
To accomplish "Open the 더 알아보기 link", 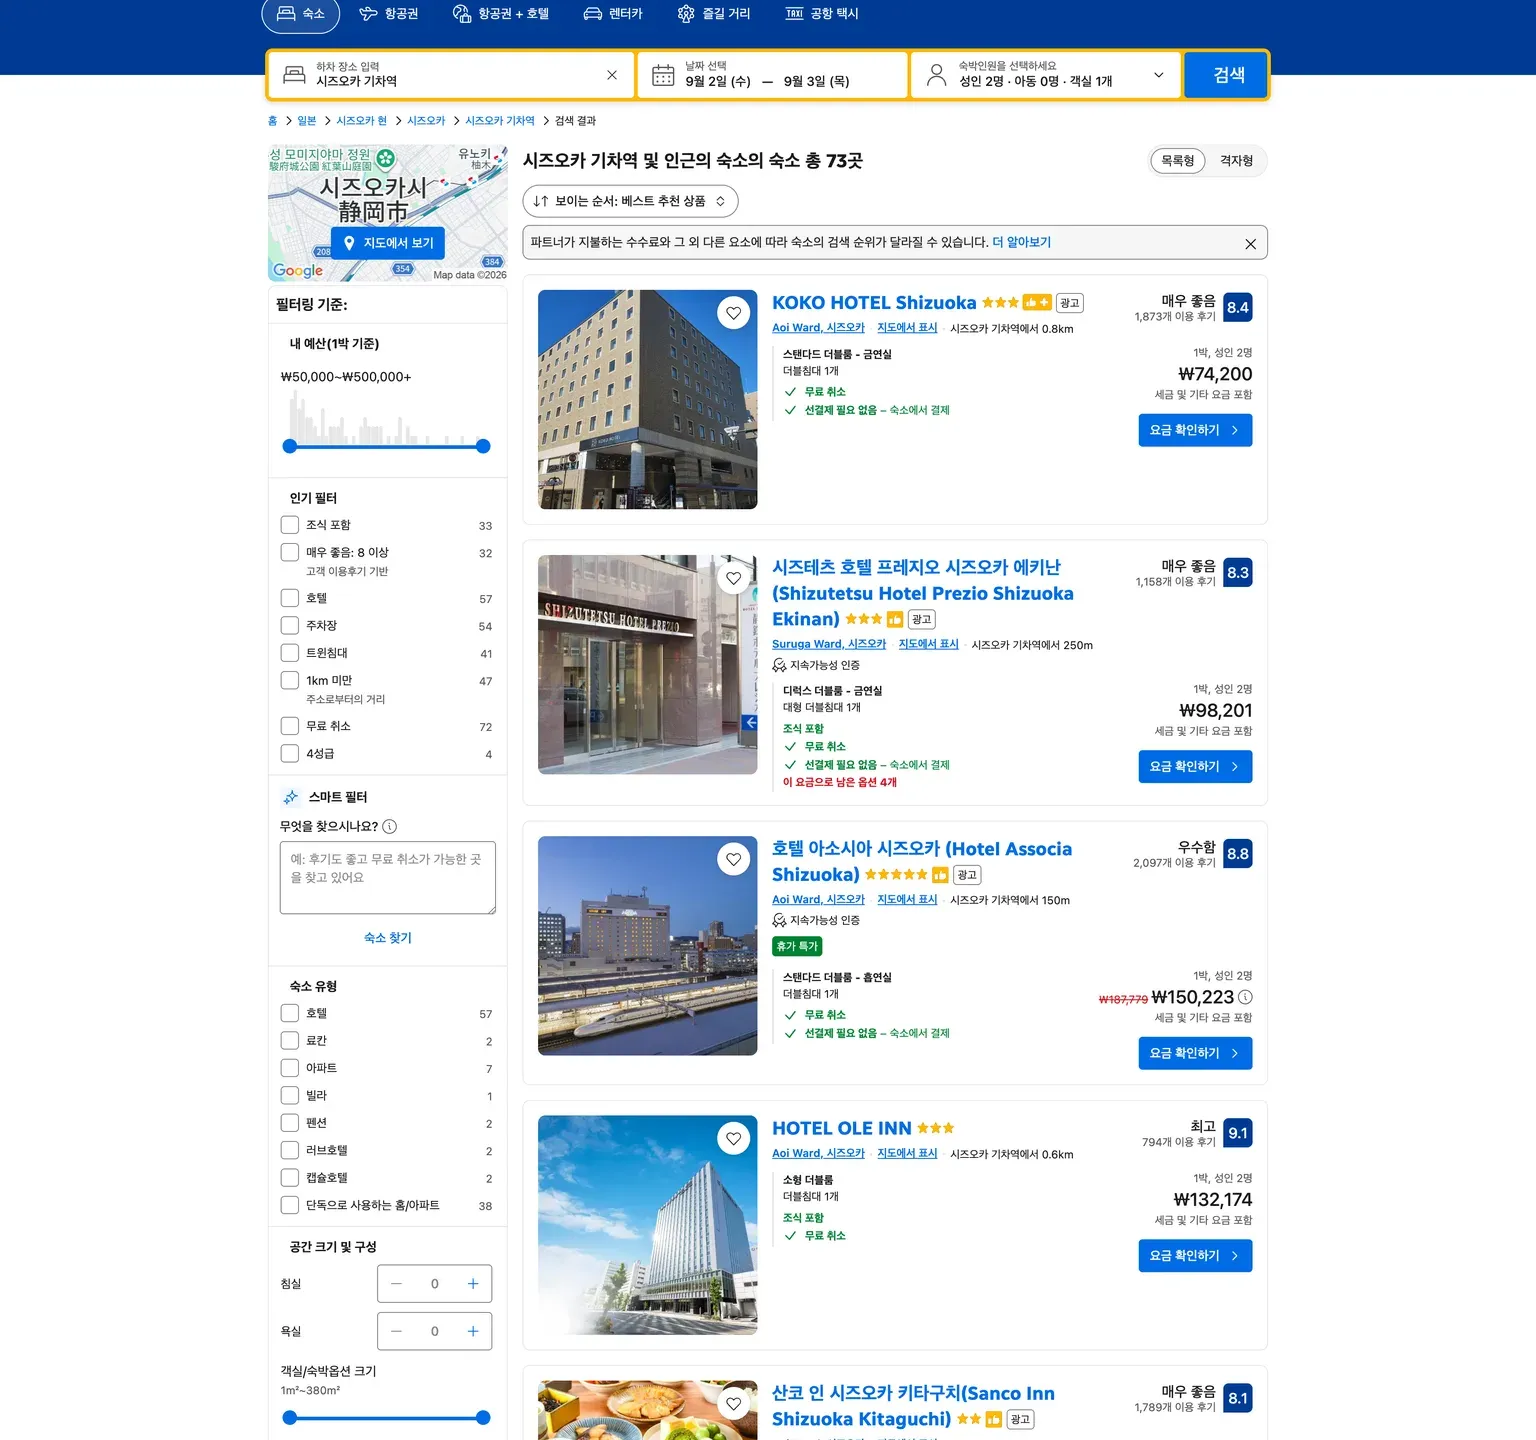I will [1021, 242].
